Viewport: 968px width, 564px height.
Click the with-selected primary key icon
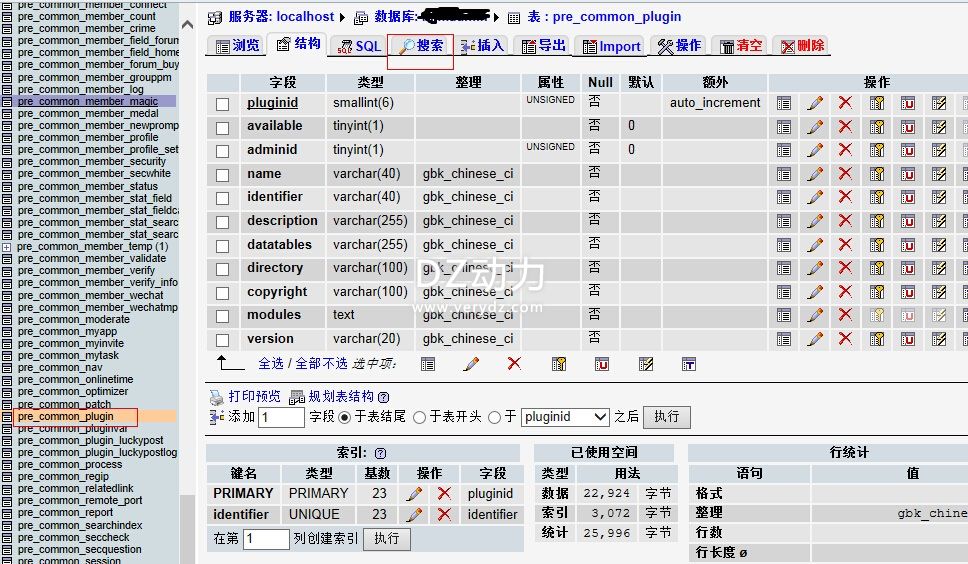point(559,364)
